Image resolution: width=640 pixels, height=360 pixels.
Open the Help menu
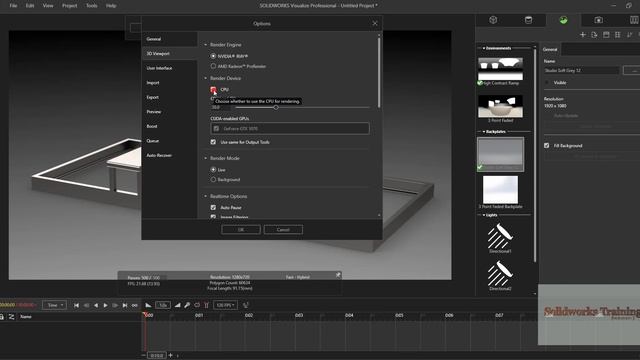(111, 6)
